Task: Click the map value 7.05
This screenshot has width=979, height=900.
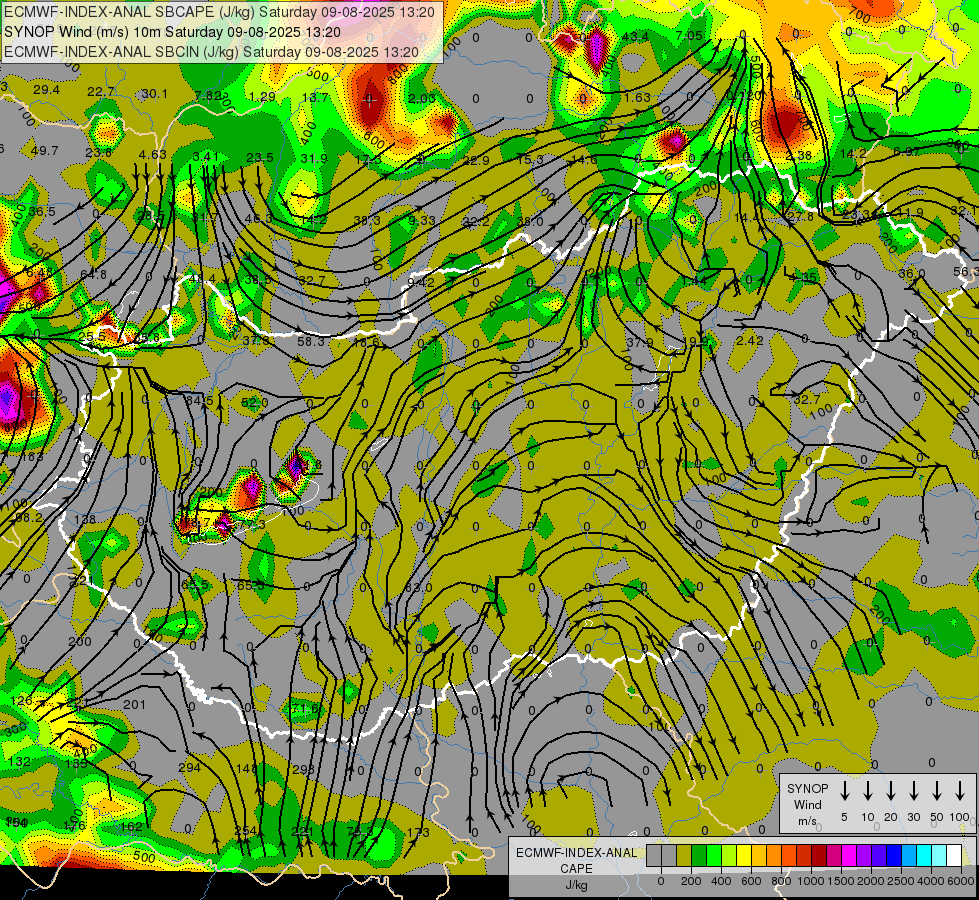Action: click(689, 36)
